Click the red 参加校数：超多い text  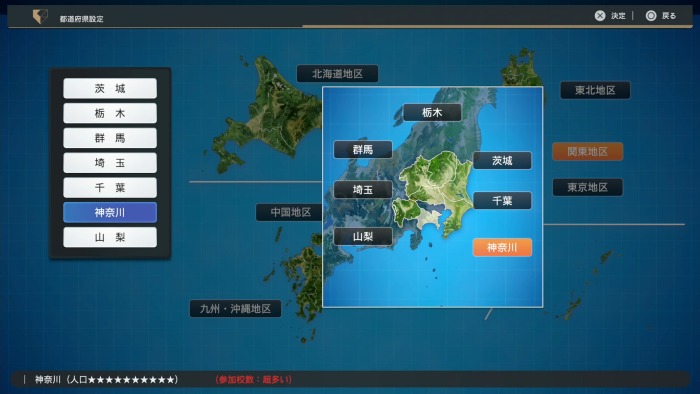click(254, 380)
